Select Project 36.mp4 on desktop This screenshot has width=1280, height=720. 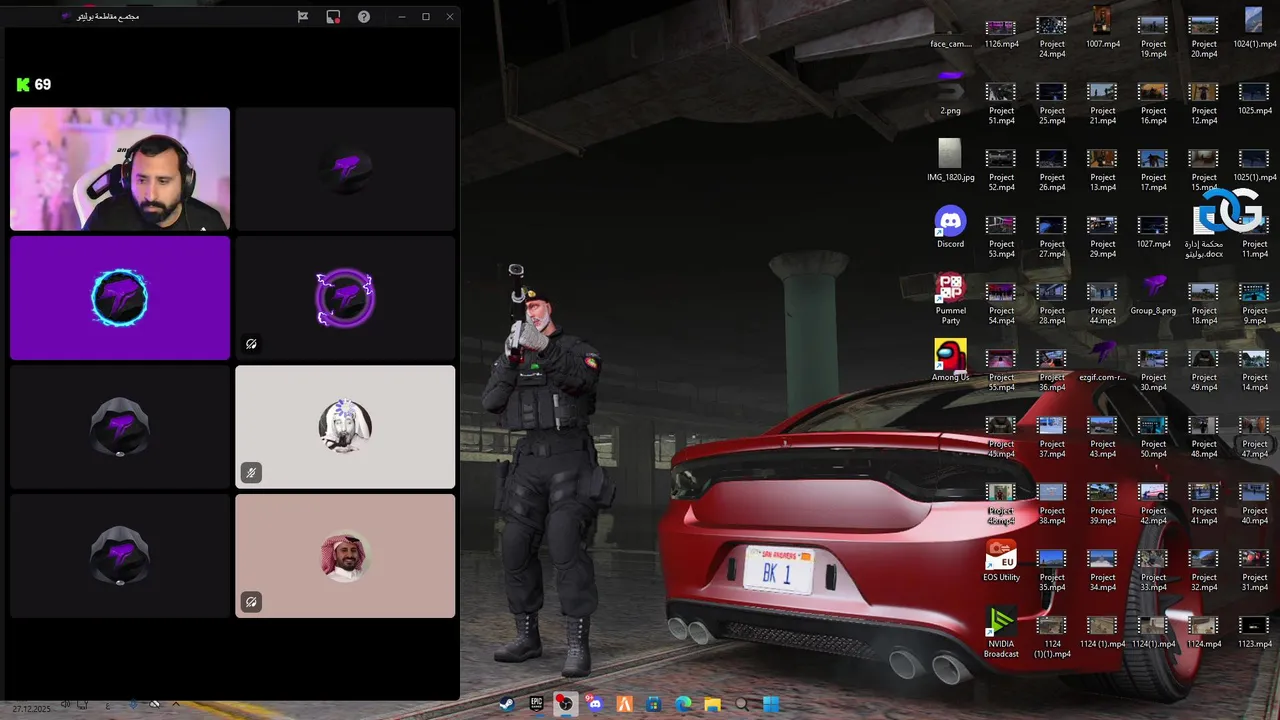1051,371
